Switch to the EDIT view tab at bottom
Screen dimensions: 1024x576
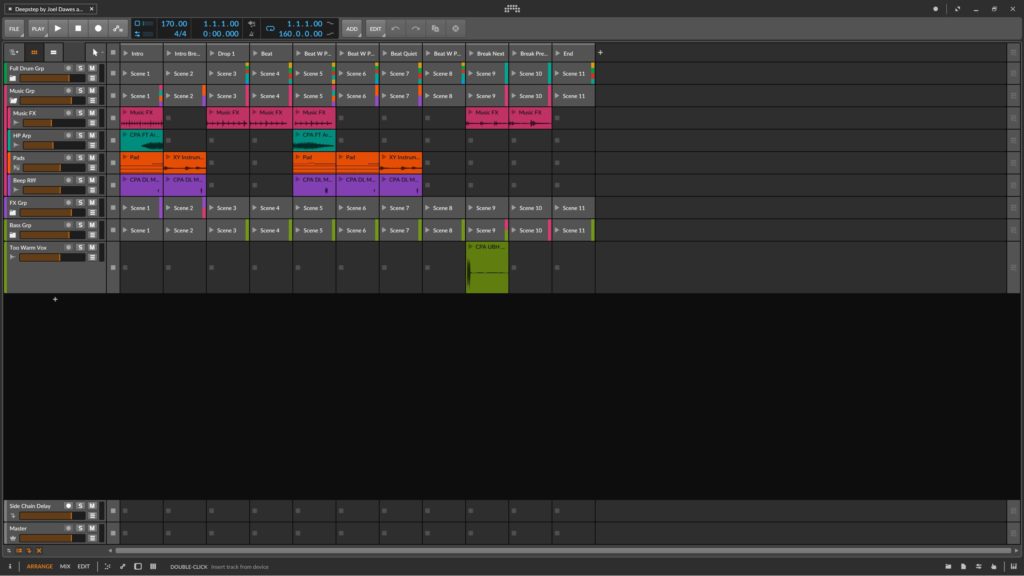click(x=84, y=566)
